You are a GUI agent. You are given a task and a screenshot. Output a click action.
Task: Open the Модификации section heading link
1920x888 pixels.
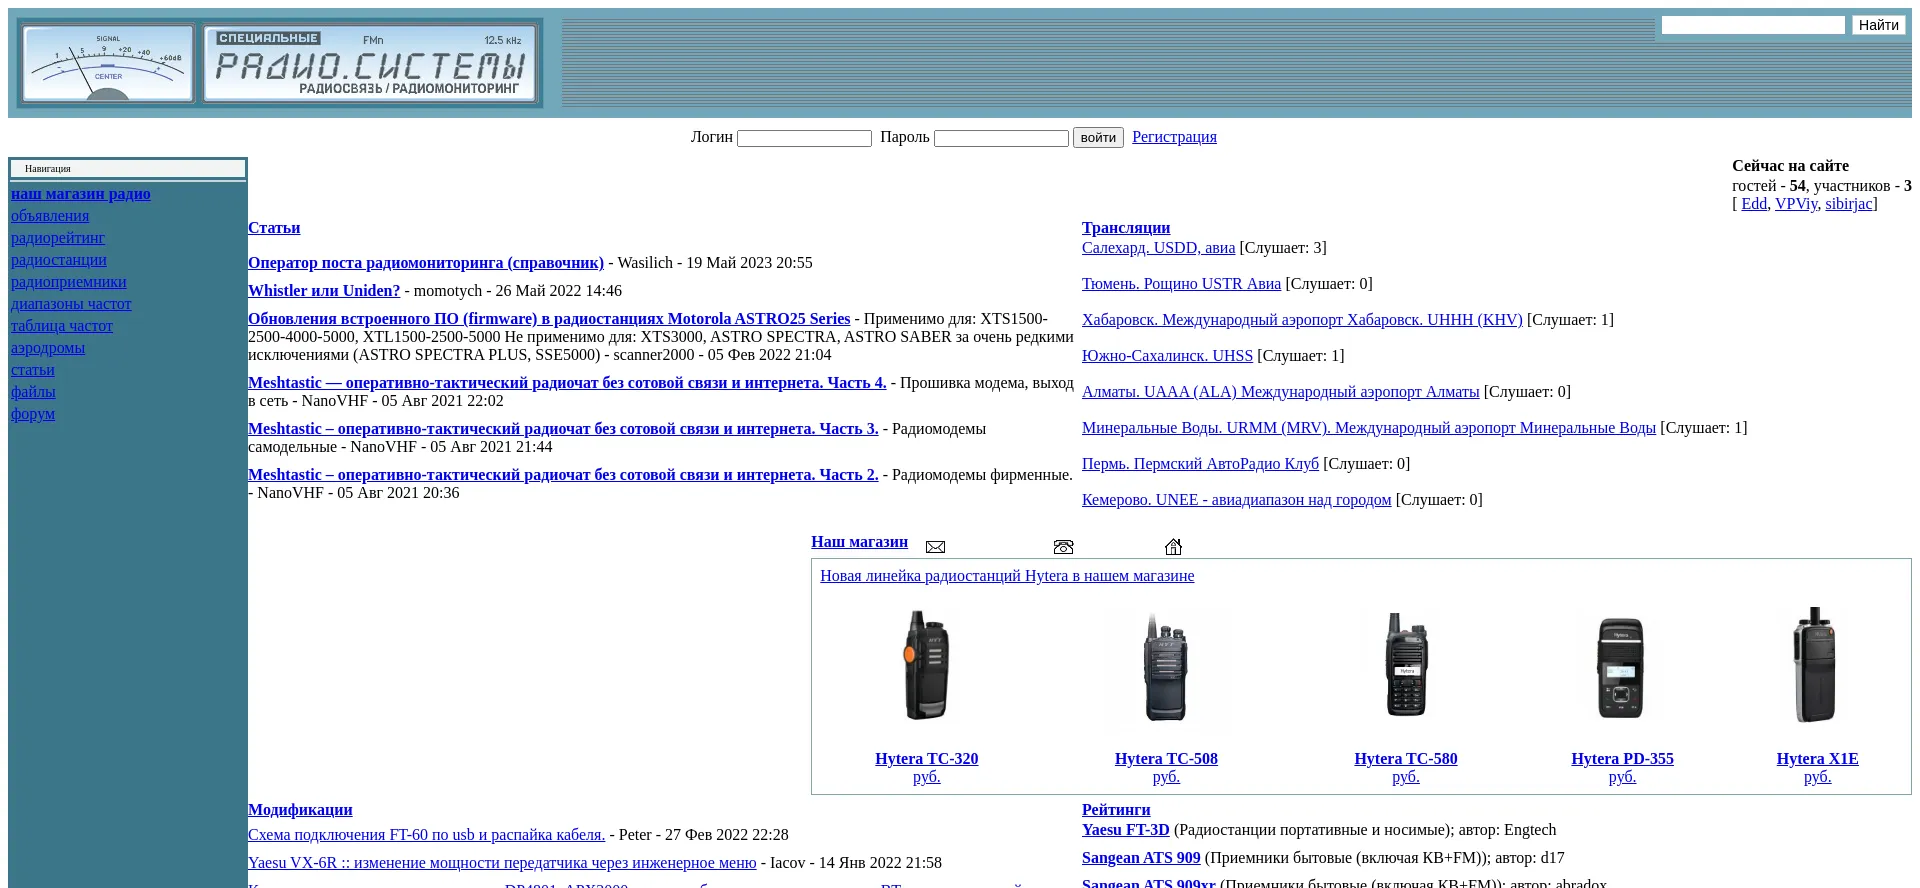coord(300,810)
